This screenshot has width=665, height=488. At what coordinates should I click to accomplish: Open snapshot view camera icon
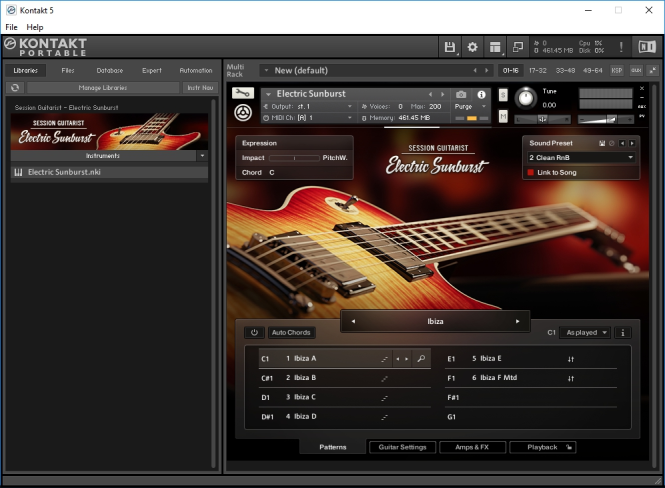tap(461, 94)
